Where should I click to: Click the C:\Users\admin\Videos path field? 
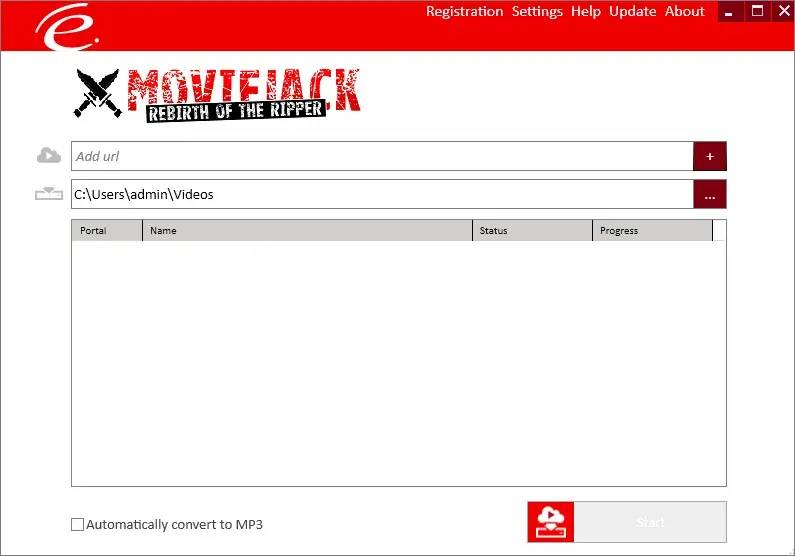[x=382, y=194]
